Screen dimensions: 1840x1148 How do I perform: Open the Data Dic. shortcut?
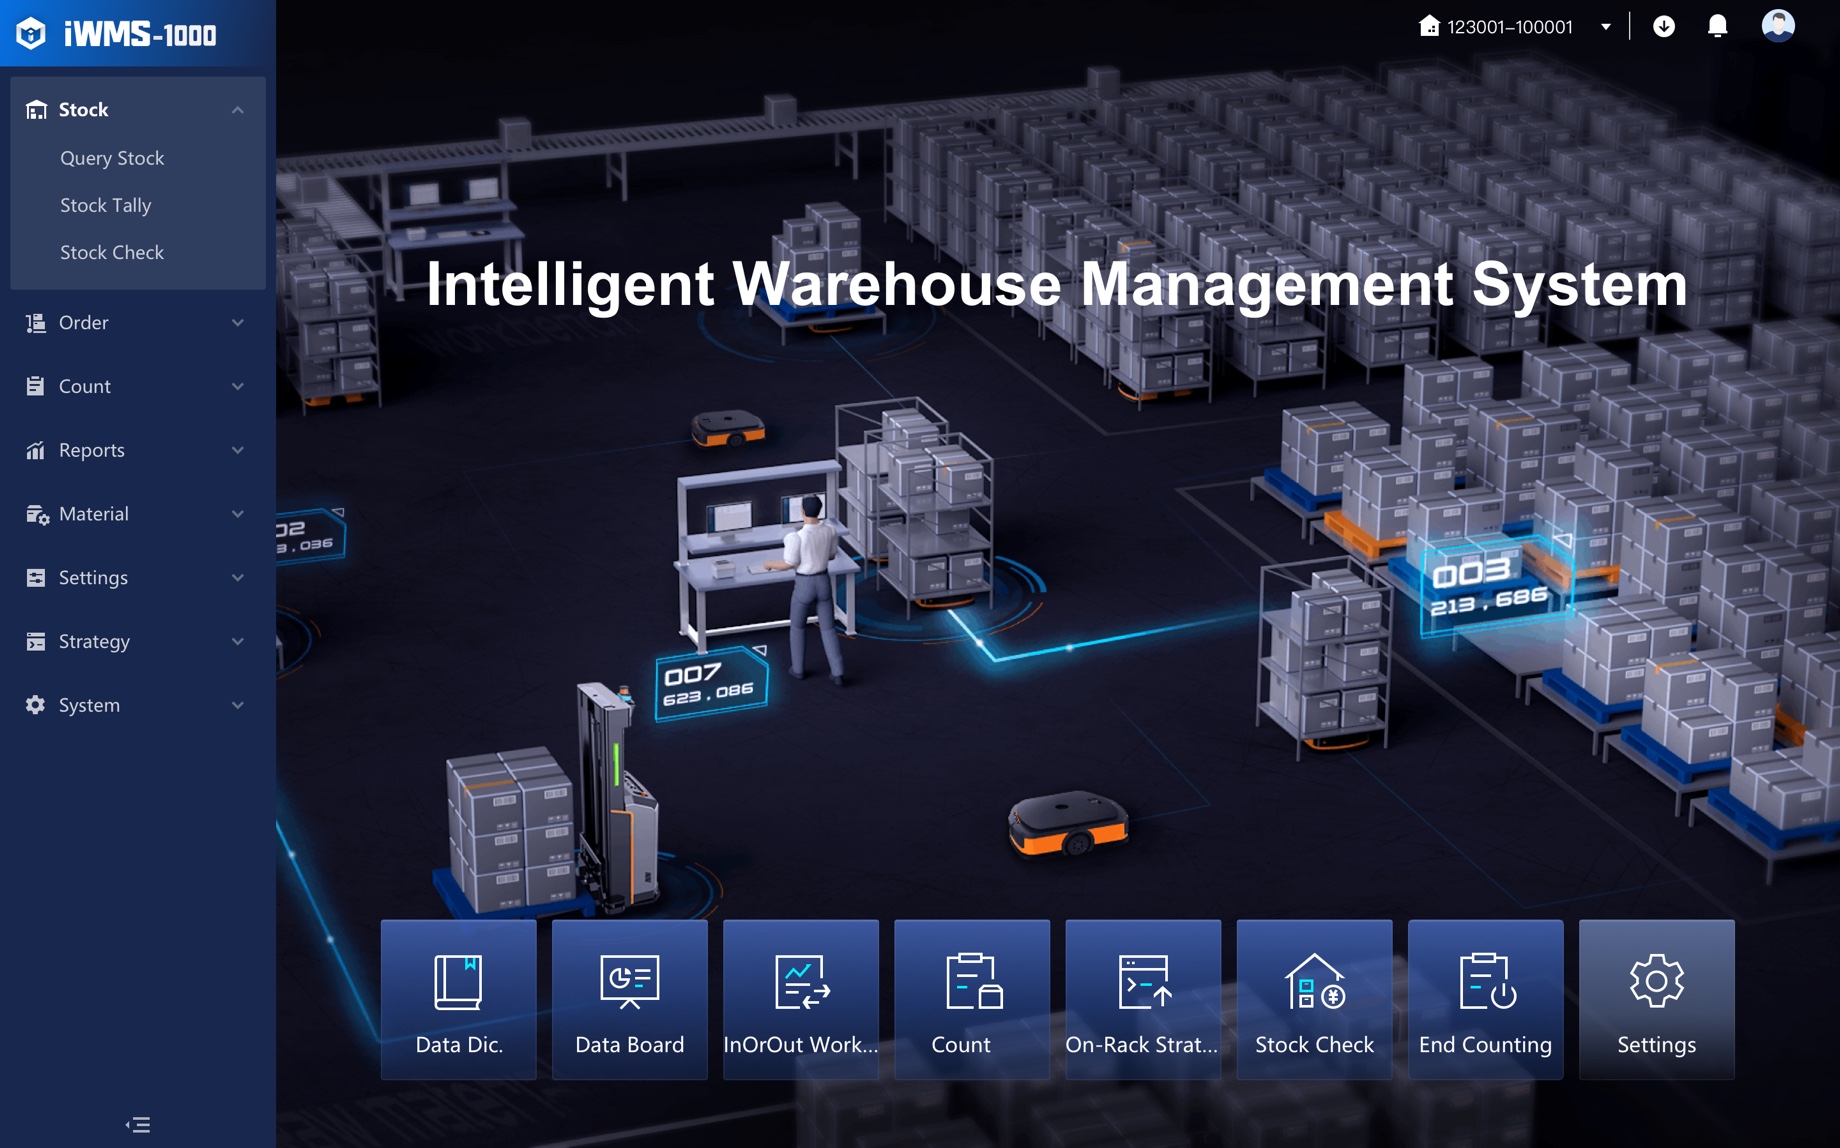coord(458,998)
